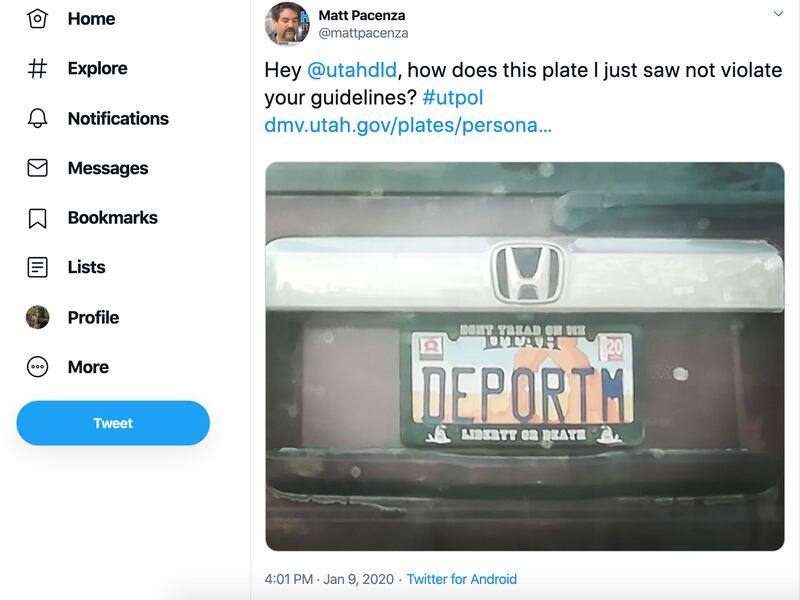Follow the @utahdld mention link
This screenshot has width=800, height=600.
[x=351, y=71]
